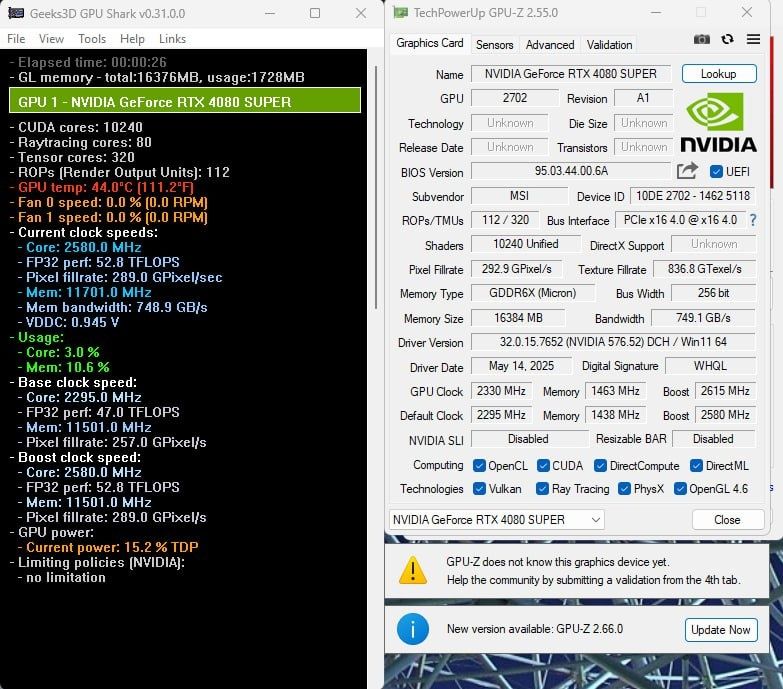Open the File menu in GPU Shark
Screen dimensions: 783x689
click(x=16, y=38)
